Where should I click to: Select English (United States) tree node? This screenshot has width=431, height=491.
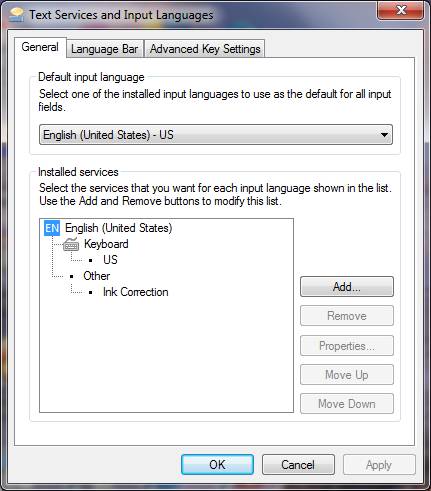[119, 228]
